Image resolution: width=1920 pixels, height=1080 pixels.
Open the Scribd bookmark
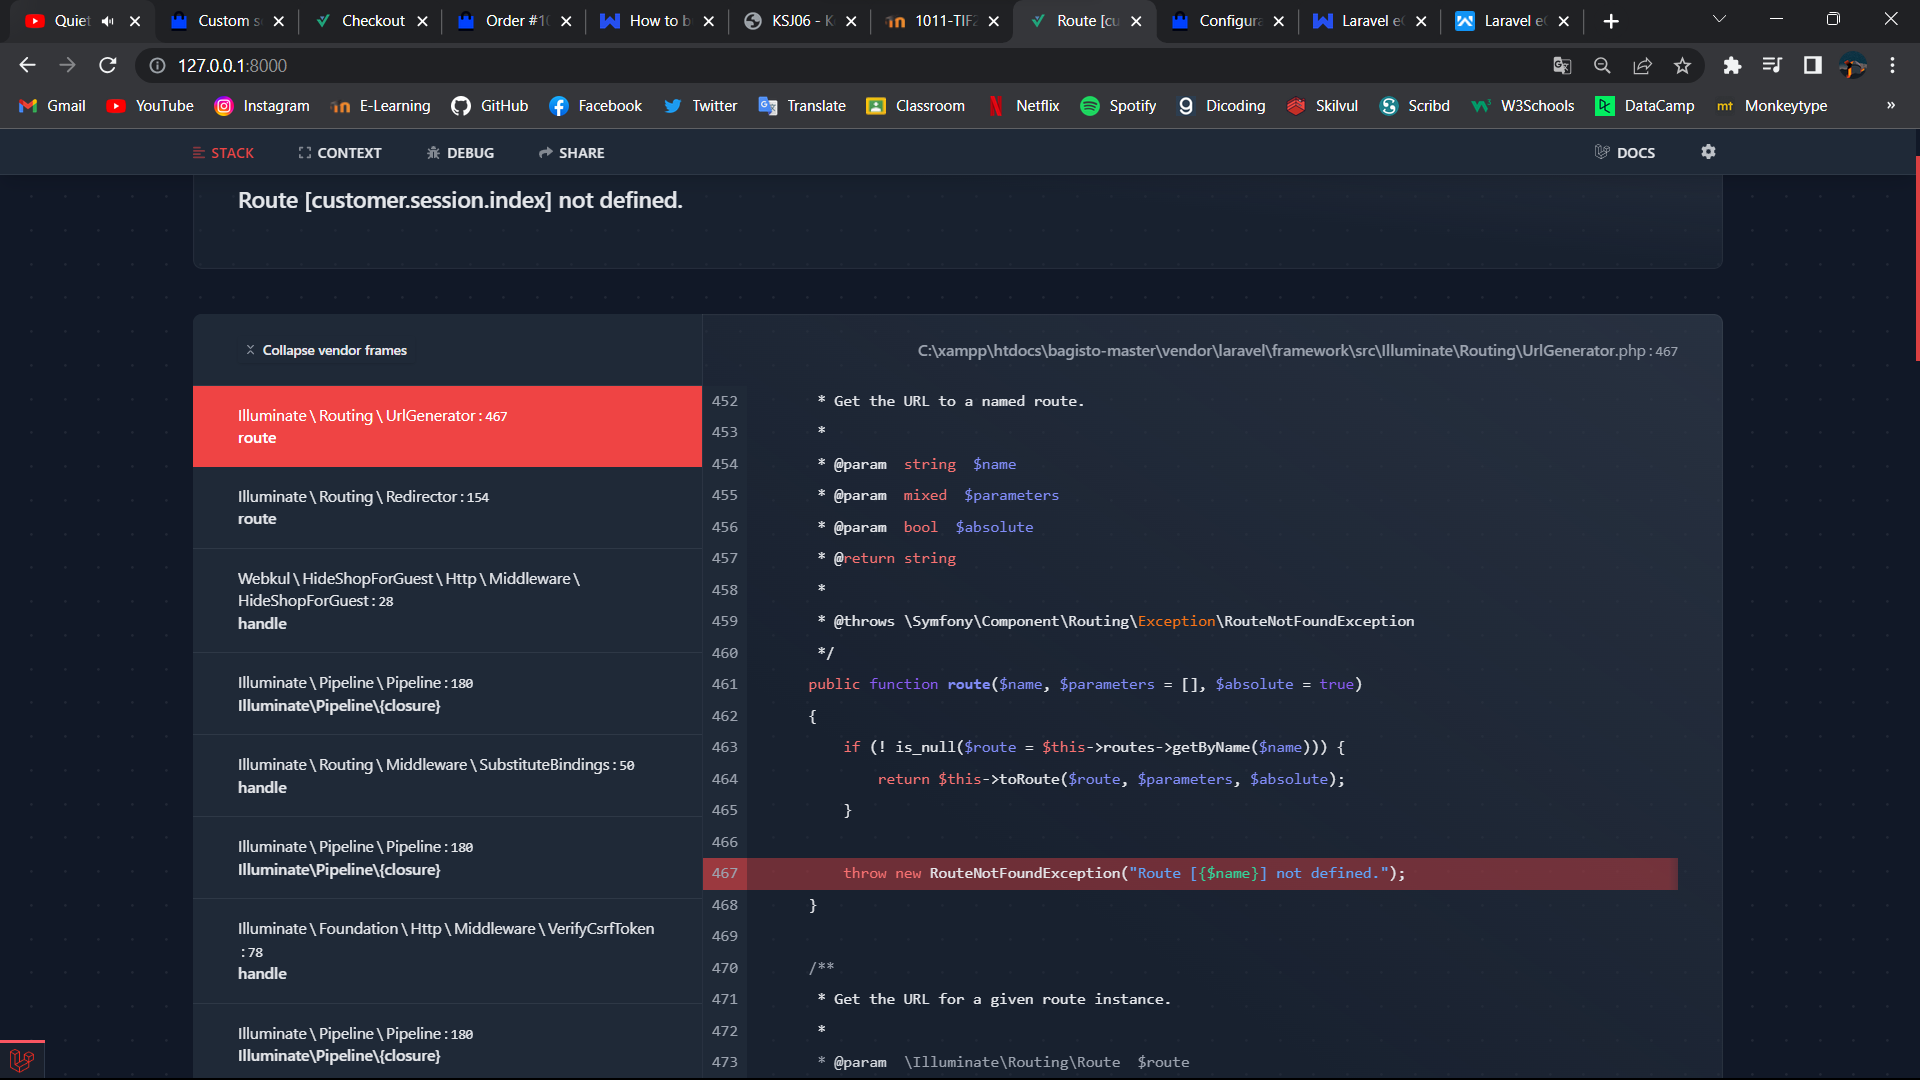pos(1415,105)
